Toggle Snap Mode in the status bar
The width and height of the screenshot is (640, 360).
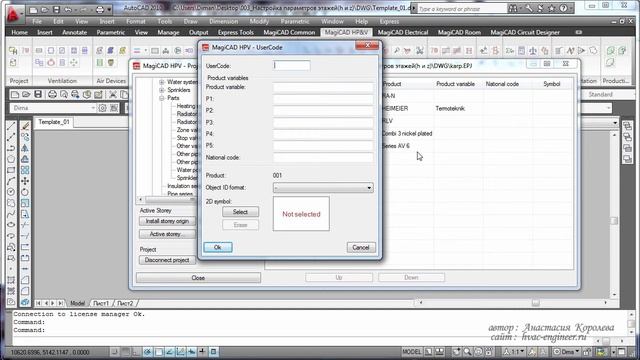click(x=115, y=352)
